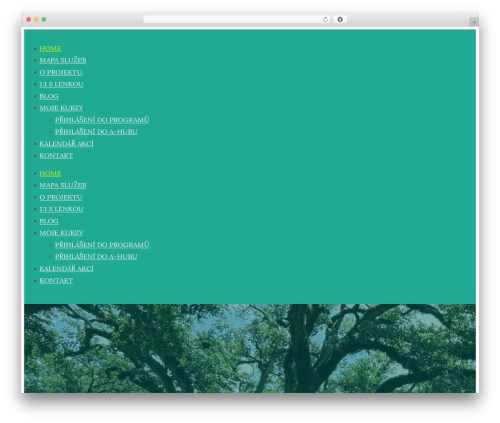Viewport: 500px width, 423px height.
Task: Open KALENDÁŘ AKCÍ in second menu
Action: tap(67, 269)
